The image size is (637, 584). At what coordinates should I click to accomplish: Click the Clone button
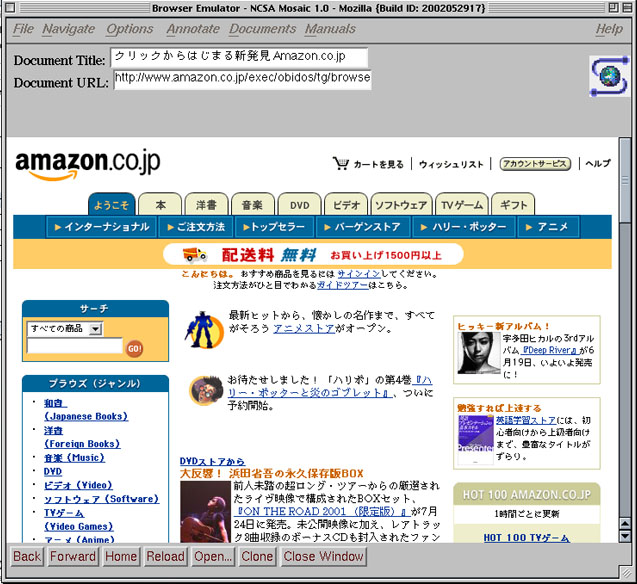[x=257, y=556]
